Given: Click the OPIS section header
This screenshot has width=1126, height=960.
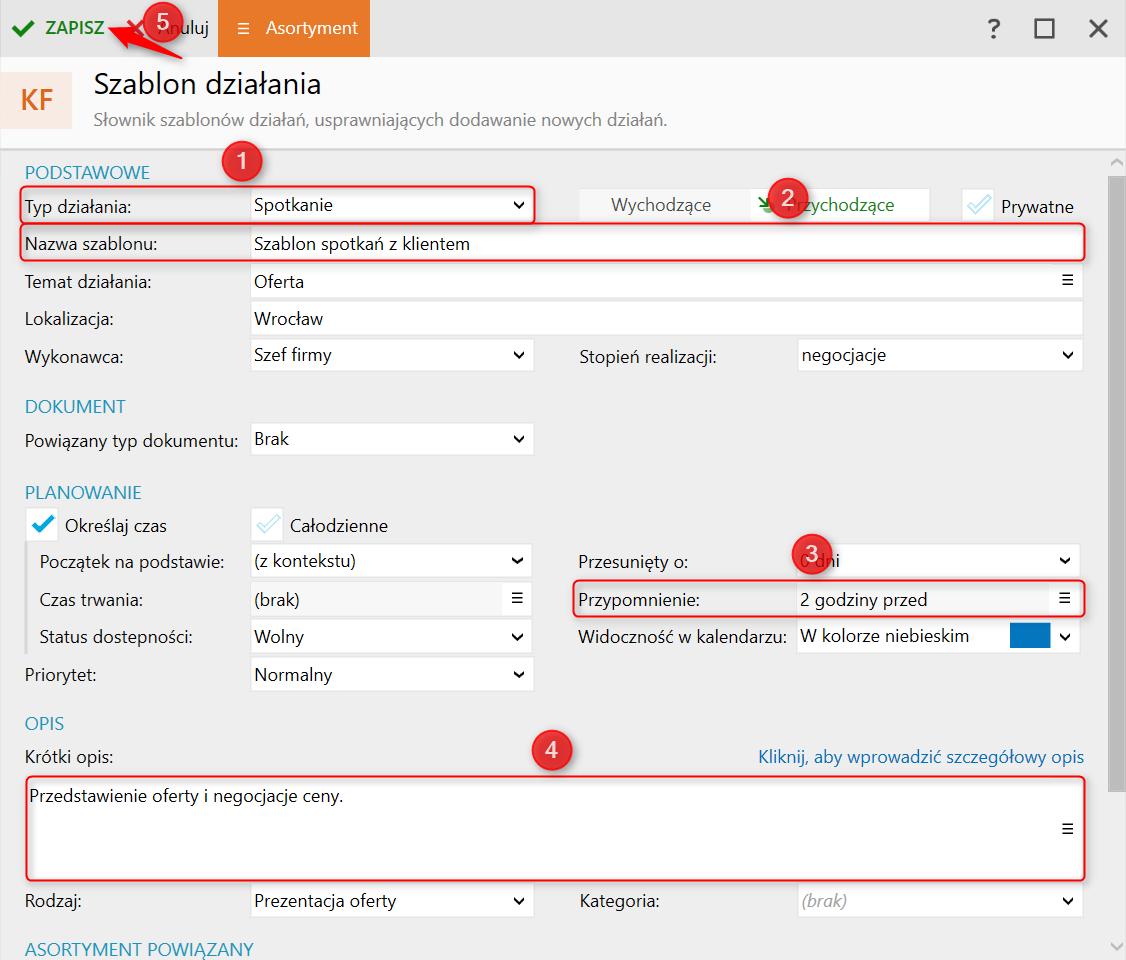Looking at the screenshot, I should click(45, 724).
